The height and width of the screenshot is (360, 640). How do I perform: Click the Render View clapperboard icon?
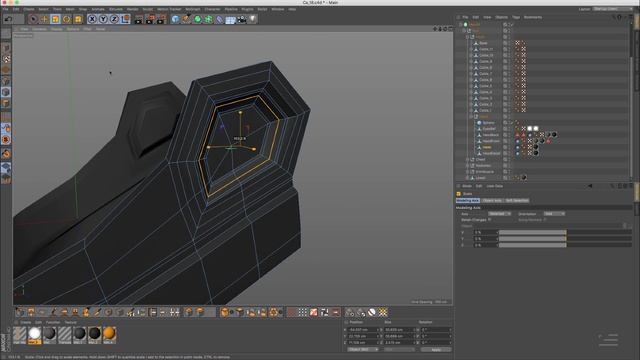coord(139,19)
